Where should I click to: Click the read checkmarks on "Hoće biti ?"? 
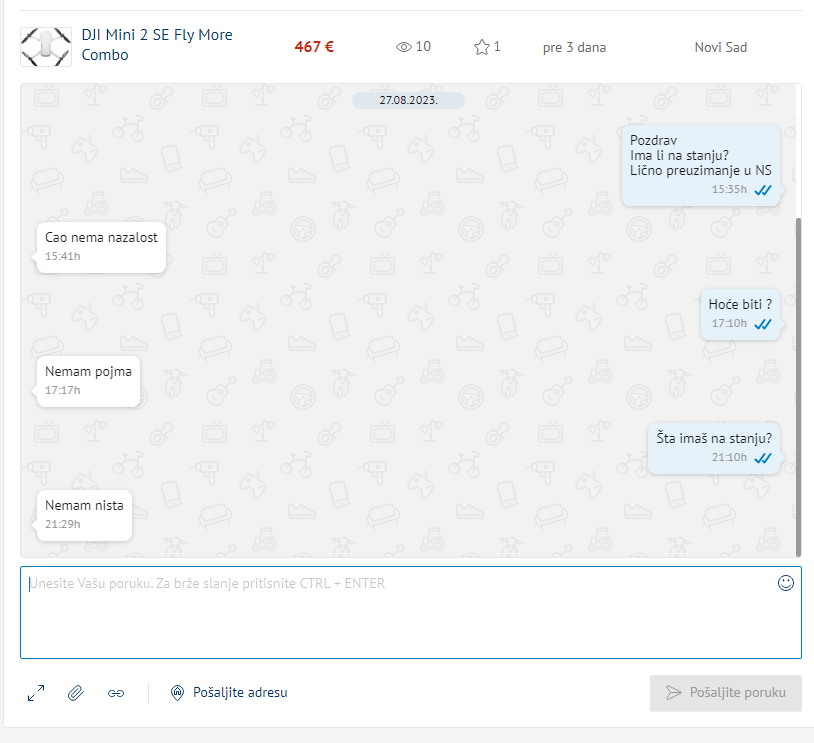click(x=763, y=324)
